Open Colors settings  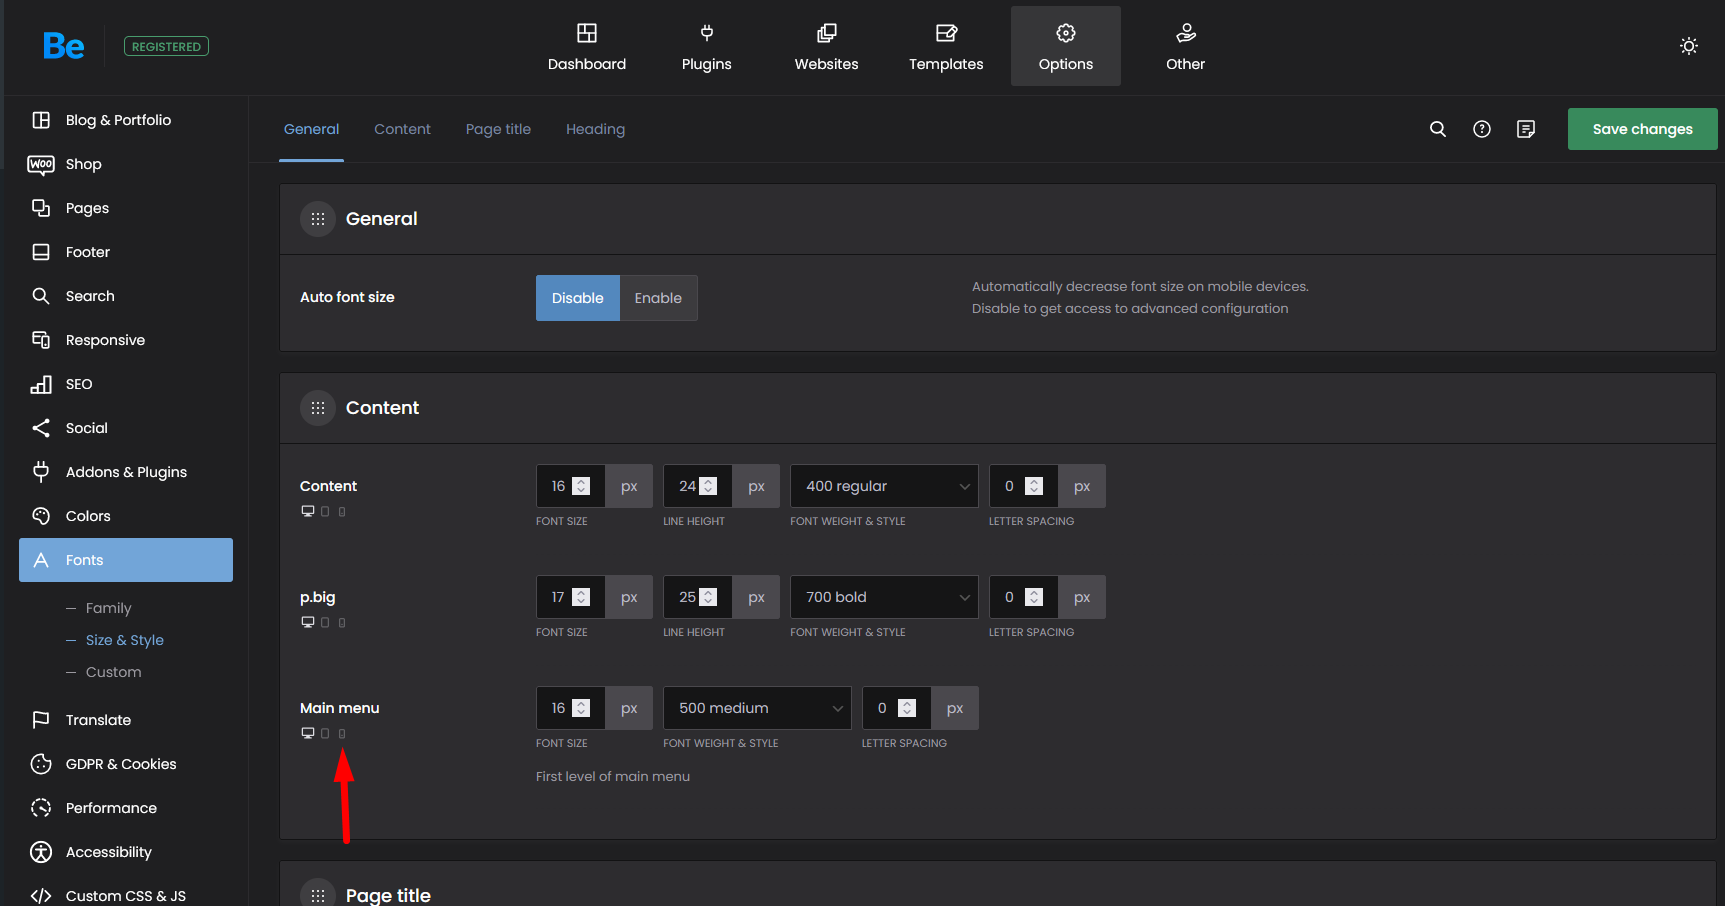pyautogui.click(x=126, y=516)
